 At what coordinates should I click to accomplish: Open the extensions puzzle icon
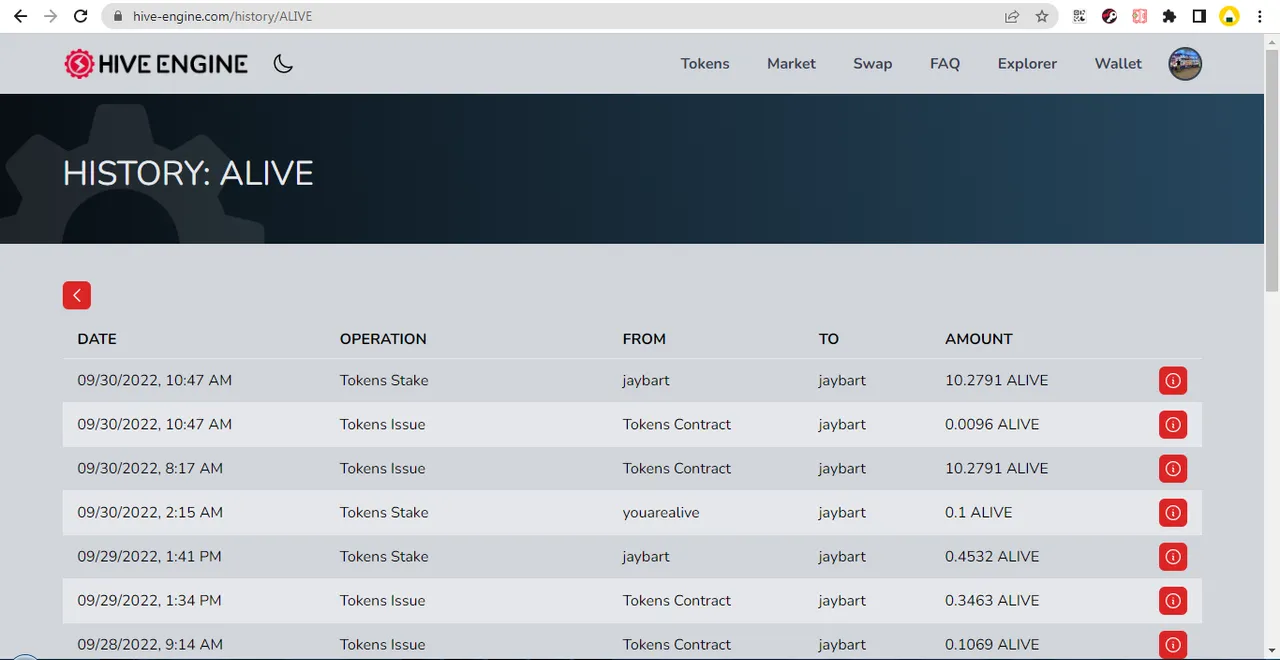(1169, 16)
